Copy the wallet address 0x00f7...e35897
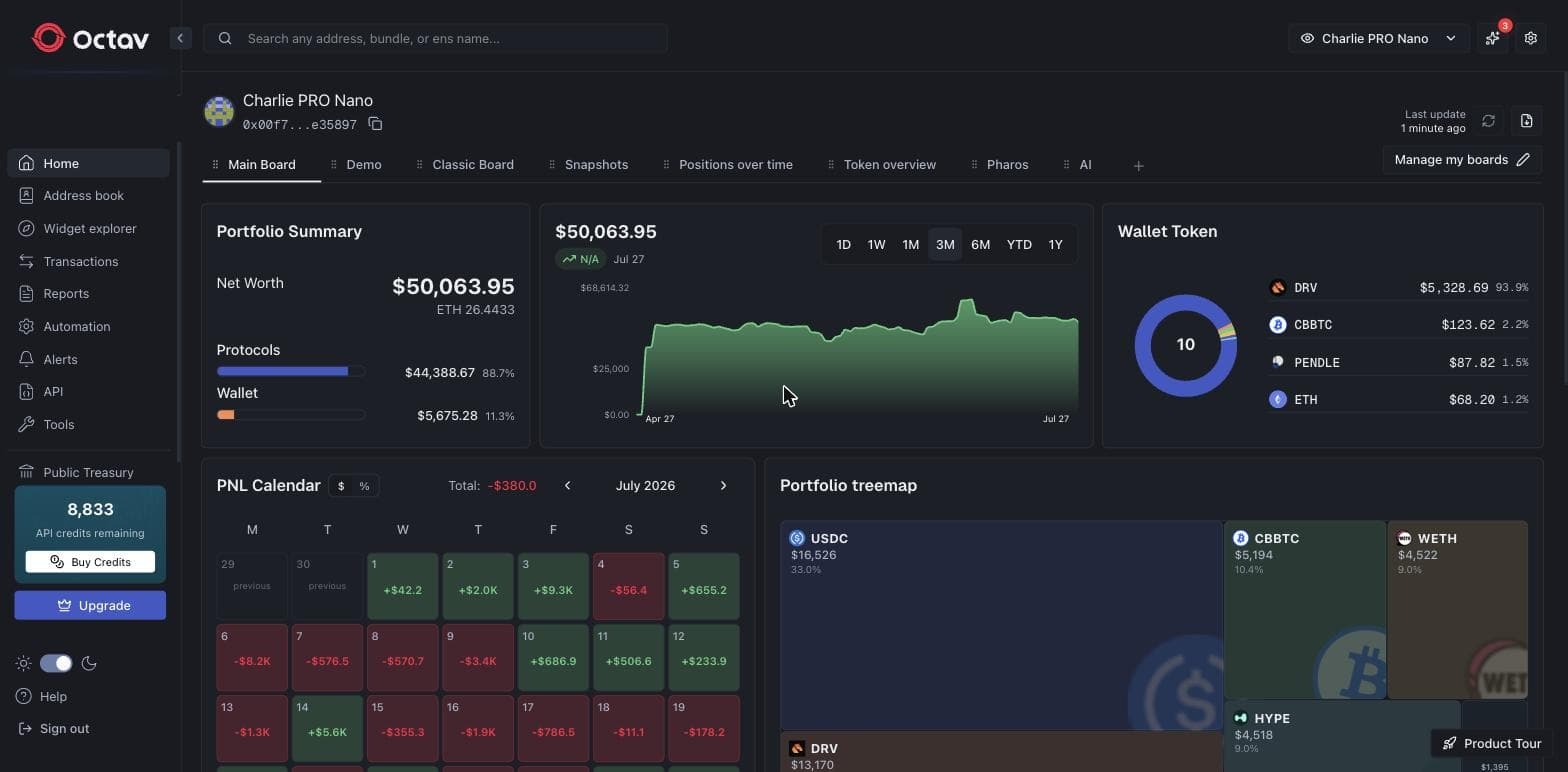 [x=375, y=124]
